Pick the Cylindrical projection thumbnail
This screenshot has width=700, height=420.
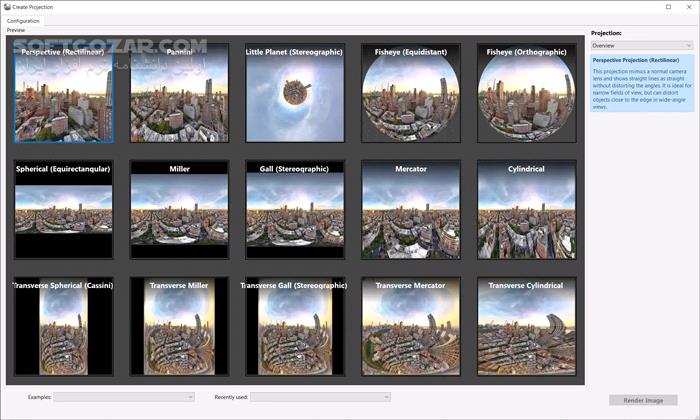pyautogui.click(x=526, y=210)
